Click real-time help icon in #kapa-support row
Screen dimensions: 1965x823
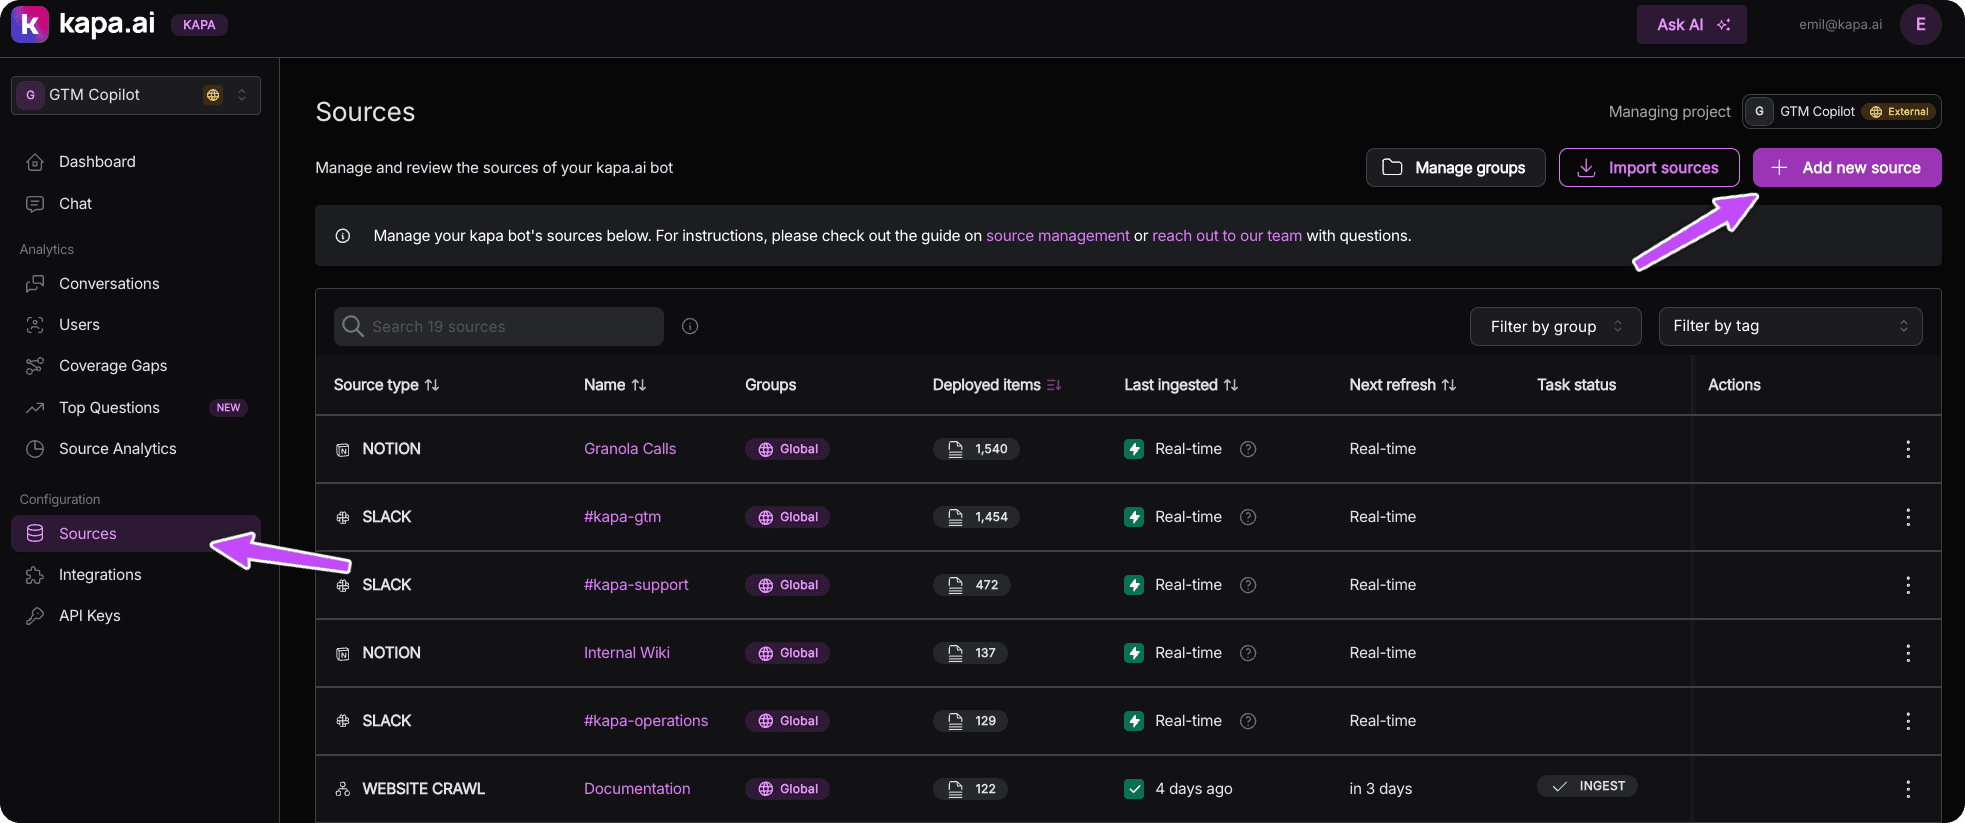[1248, 585]
